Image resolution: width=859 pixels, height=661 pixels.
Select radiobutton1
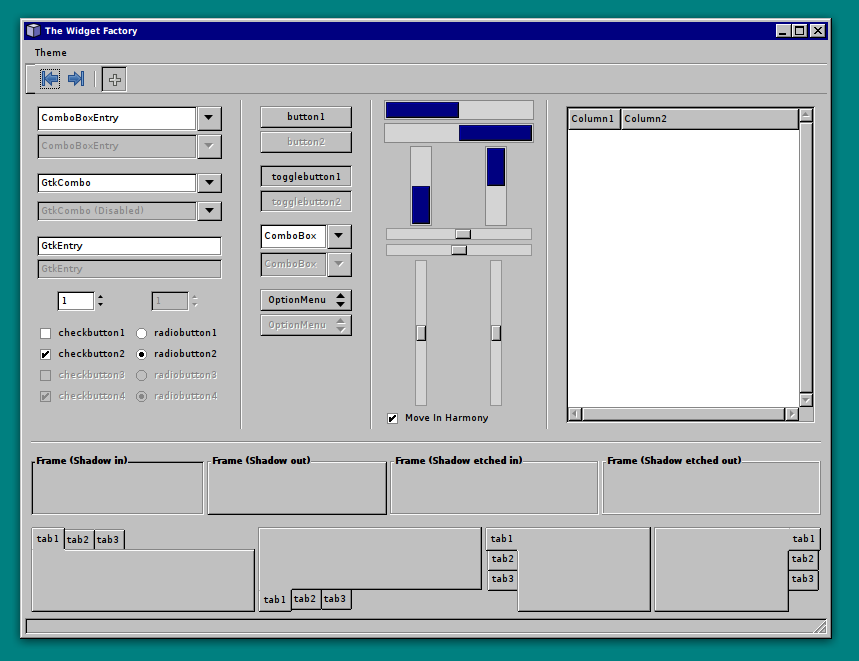141,333
